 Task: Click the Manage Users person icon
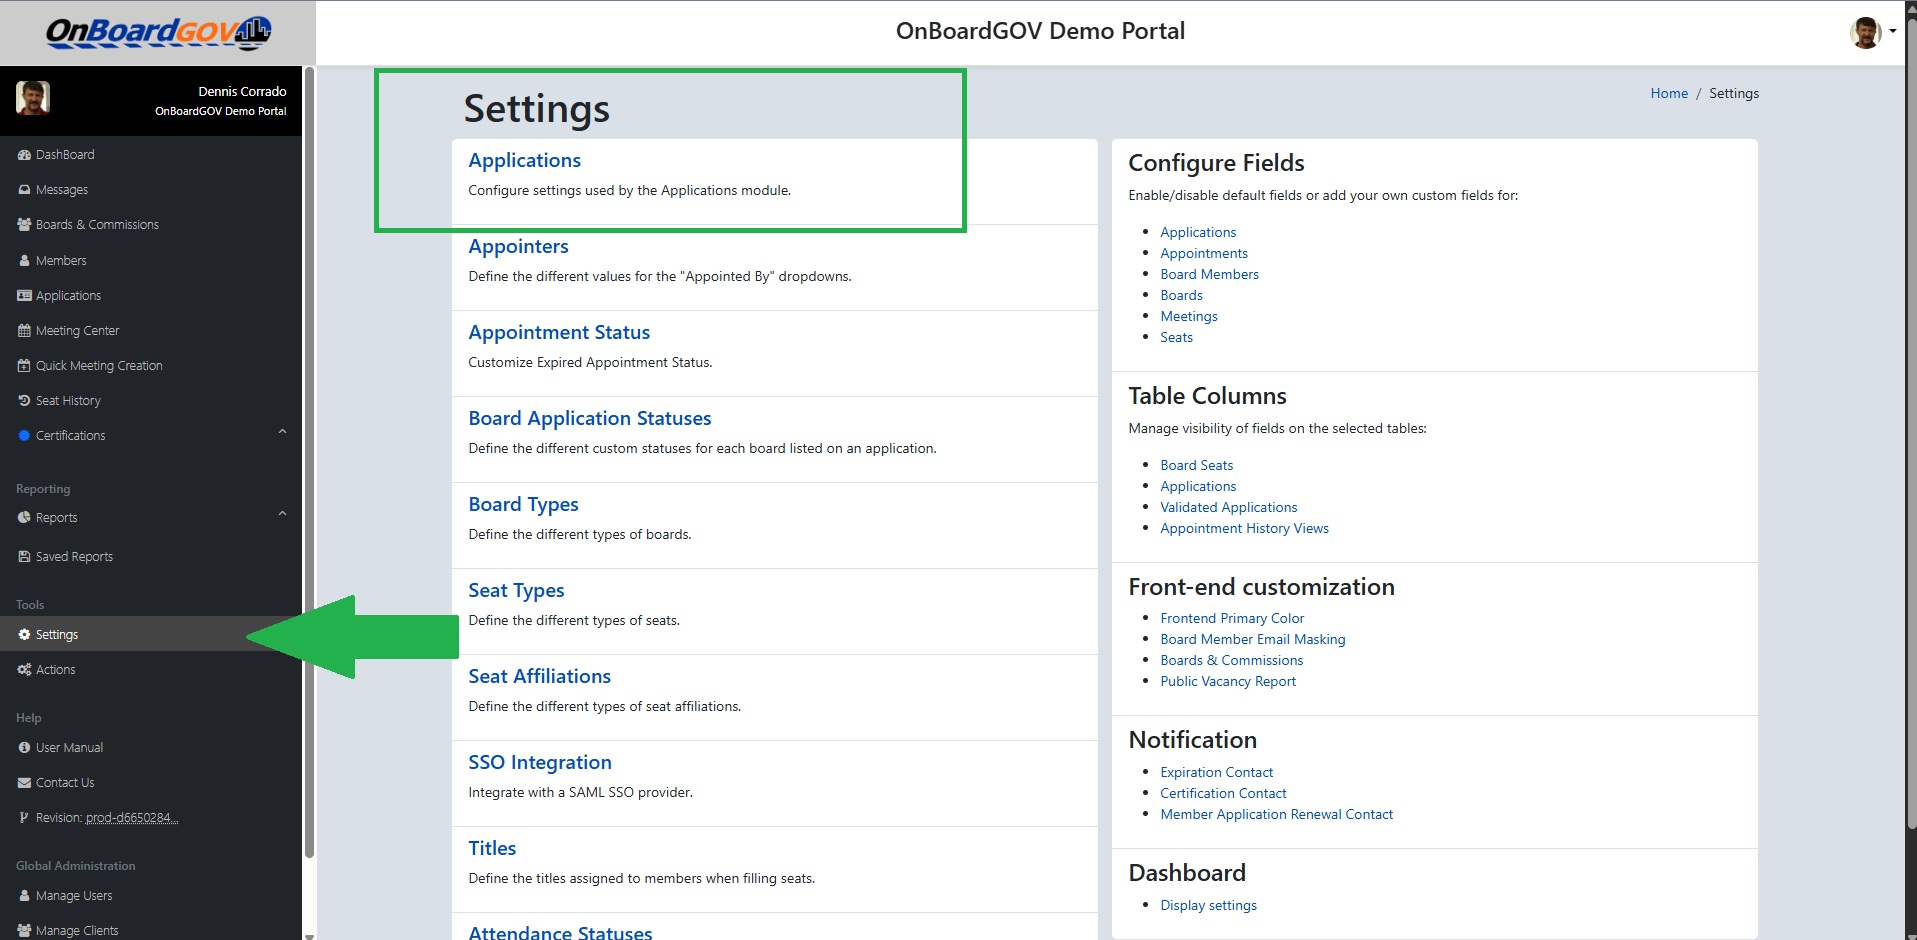tap(24, 896)
